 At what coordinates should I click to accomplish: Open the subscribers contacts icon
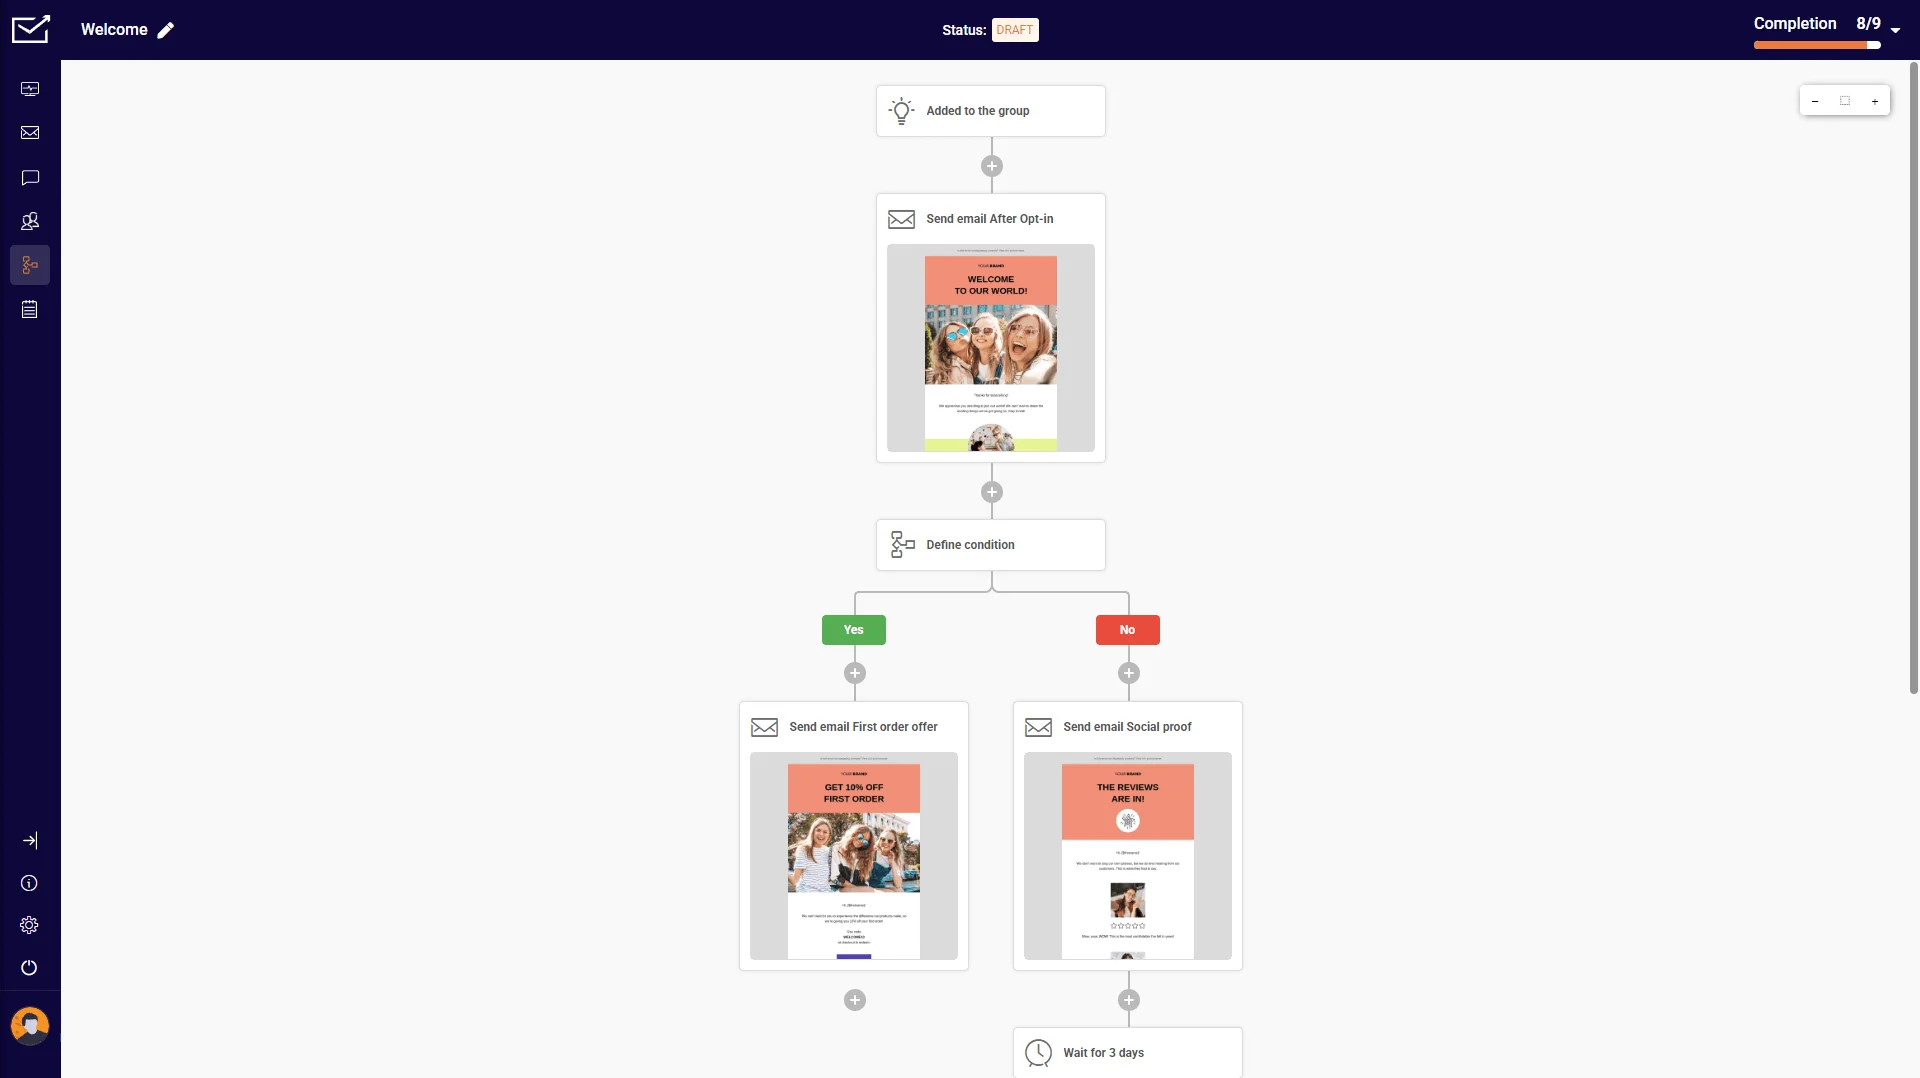click(30, 221)
